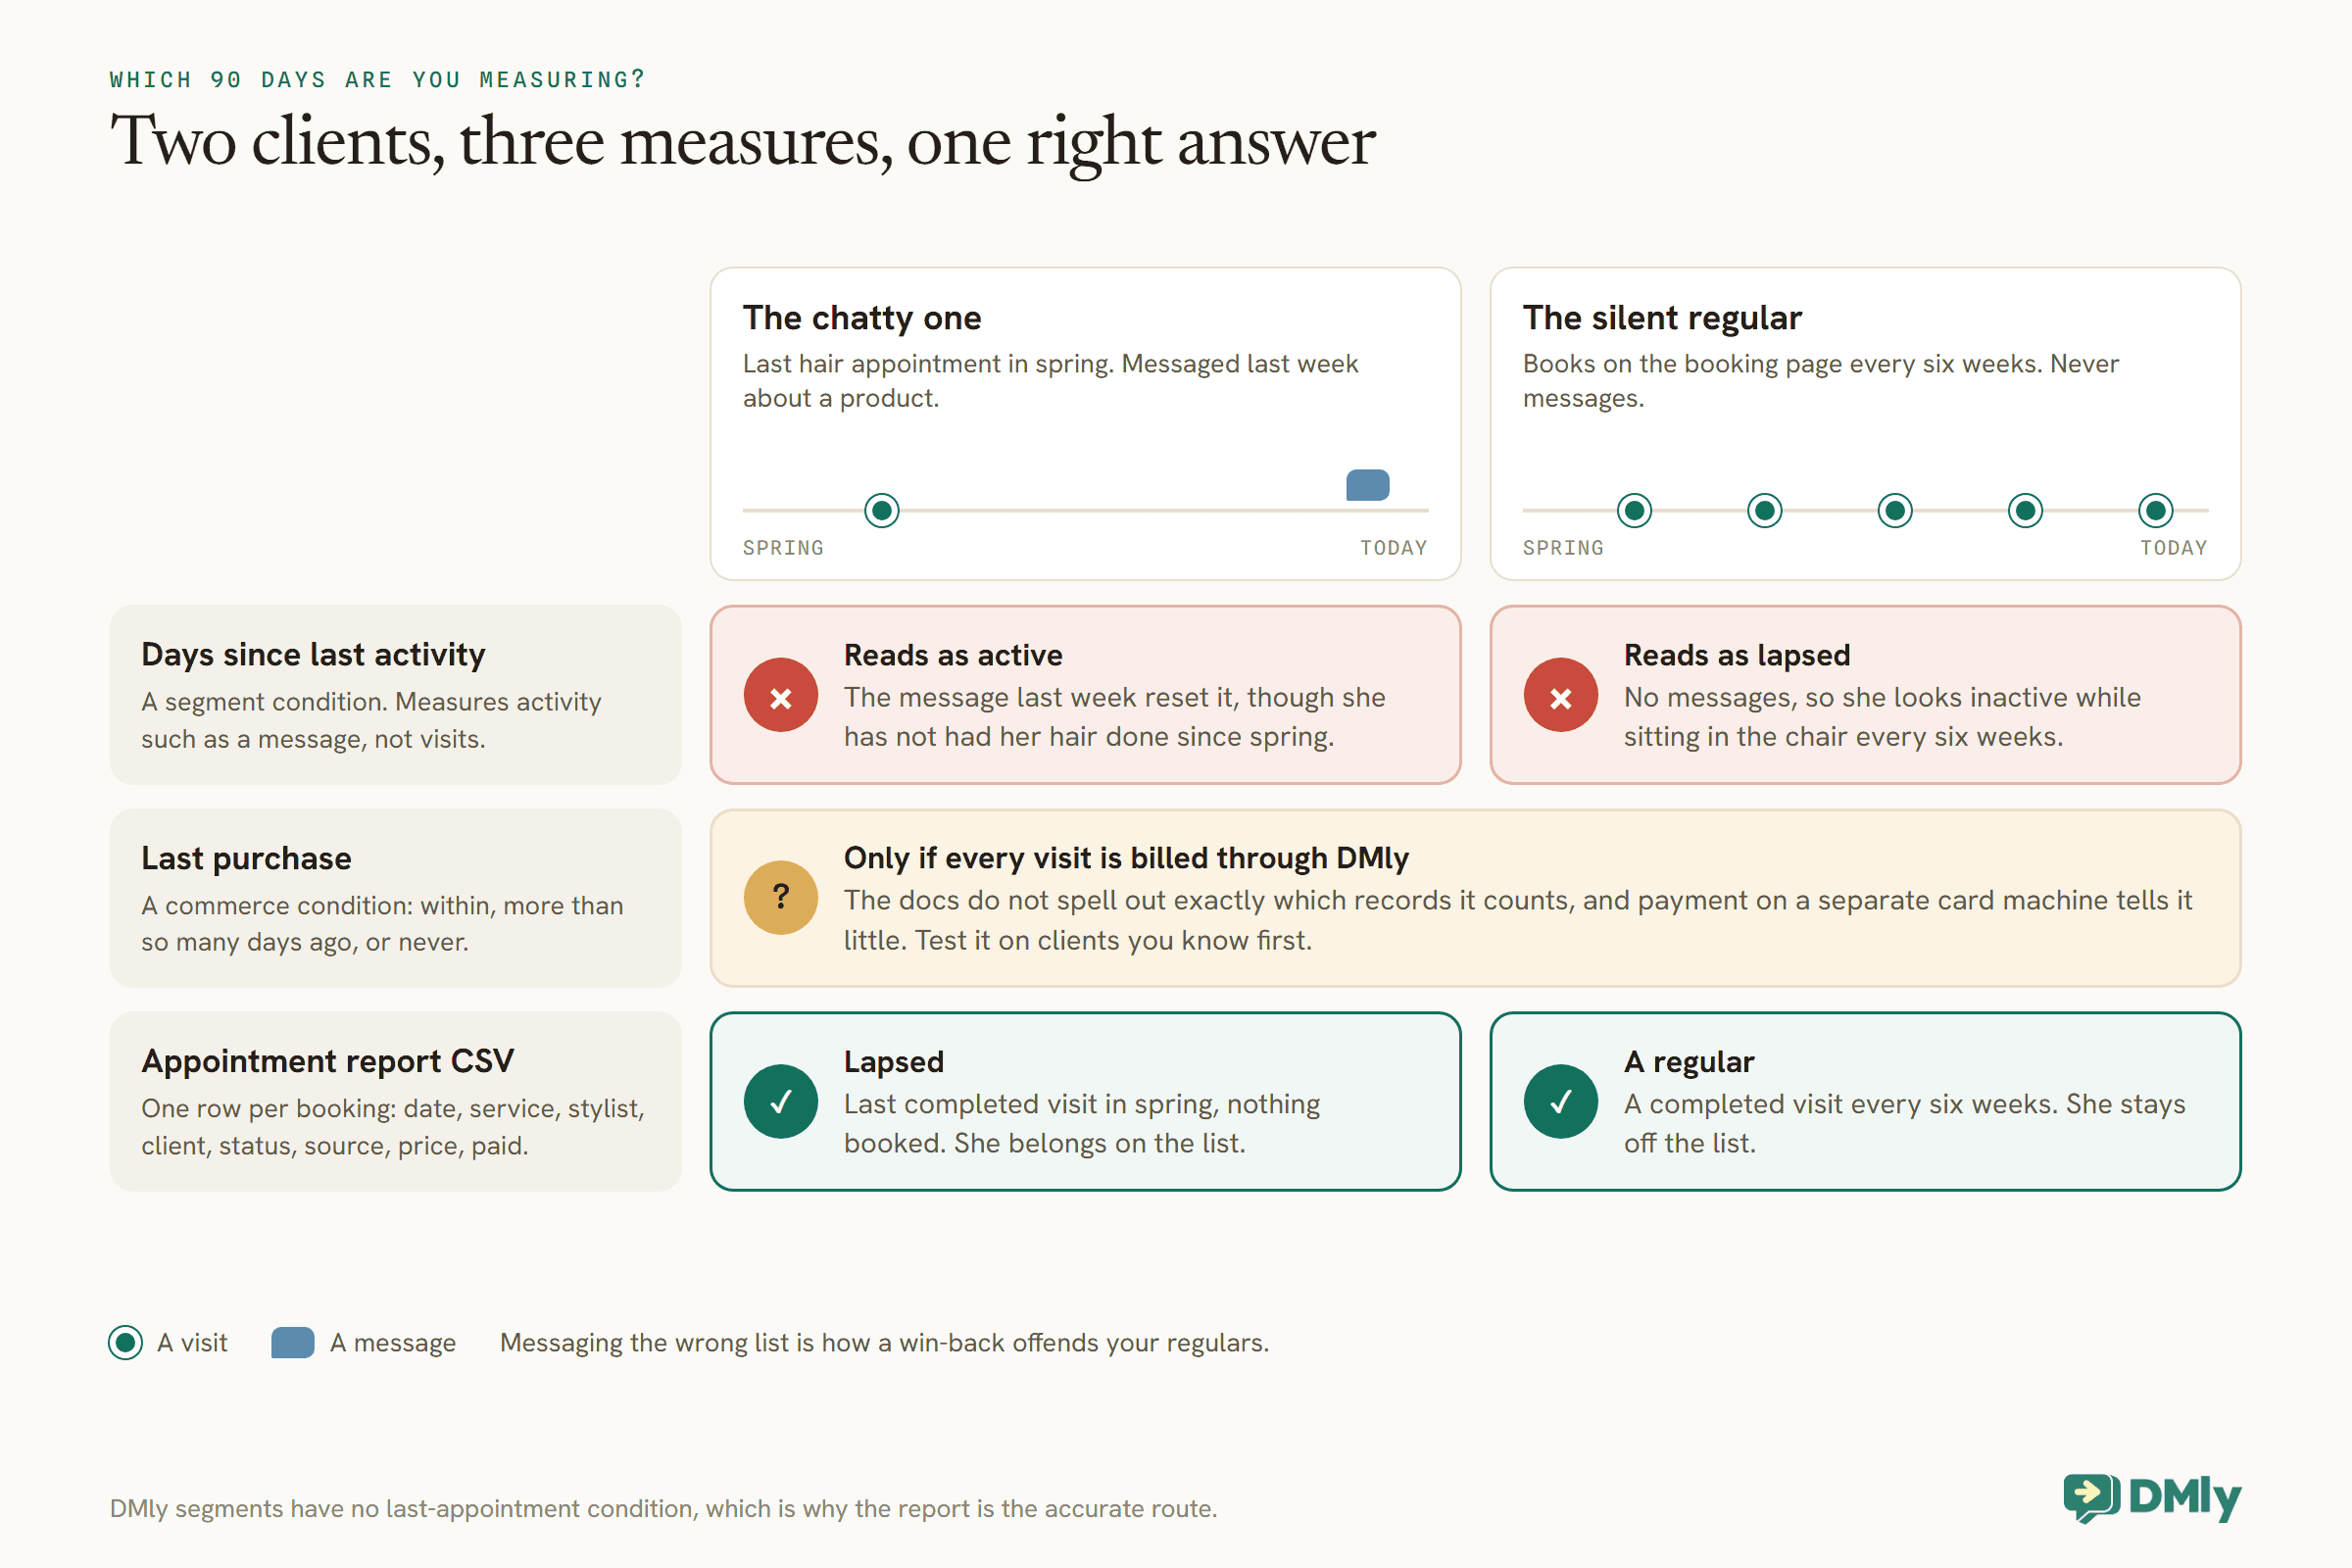Click the TODAY label on silent regular timeline
The image size is (2352, 1568).
[x=2174, y=548]
